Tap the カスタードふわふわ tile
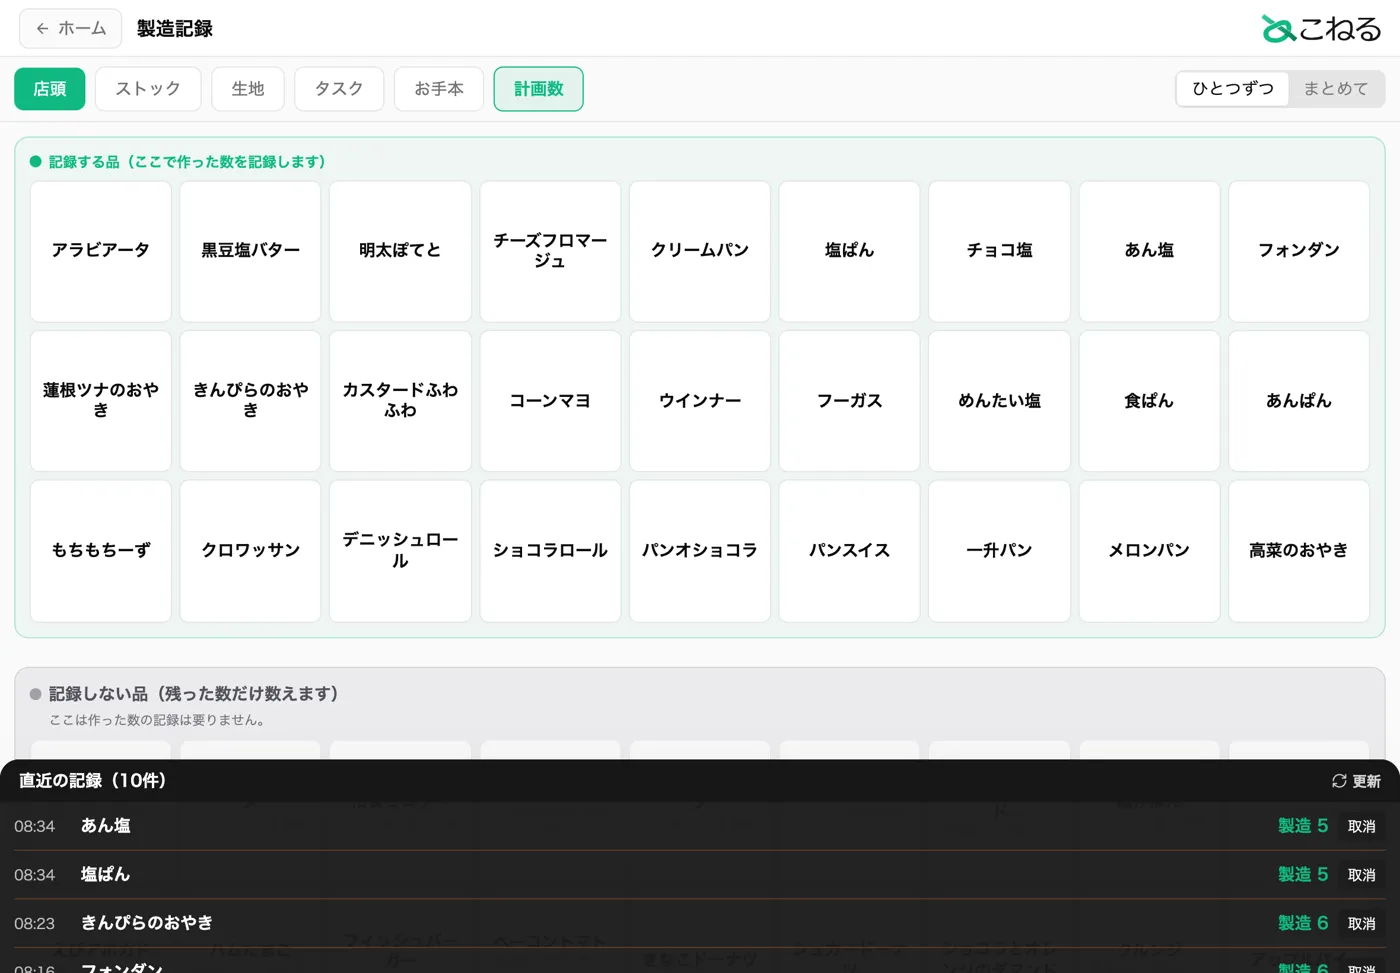Screen dimensions: 1400x973 (x=400, y=401)
